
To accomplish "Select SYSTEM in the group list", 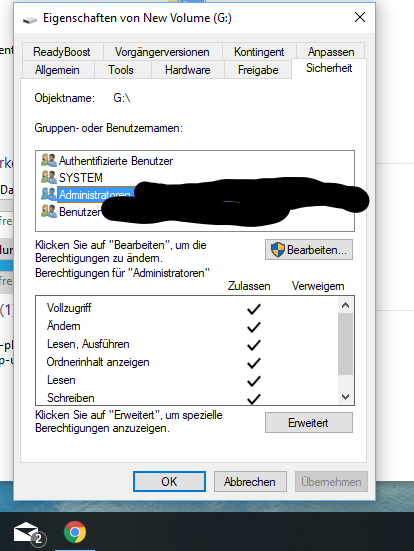I will (81, 178).
